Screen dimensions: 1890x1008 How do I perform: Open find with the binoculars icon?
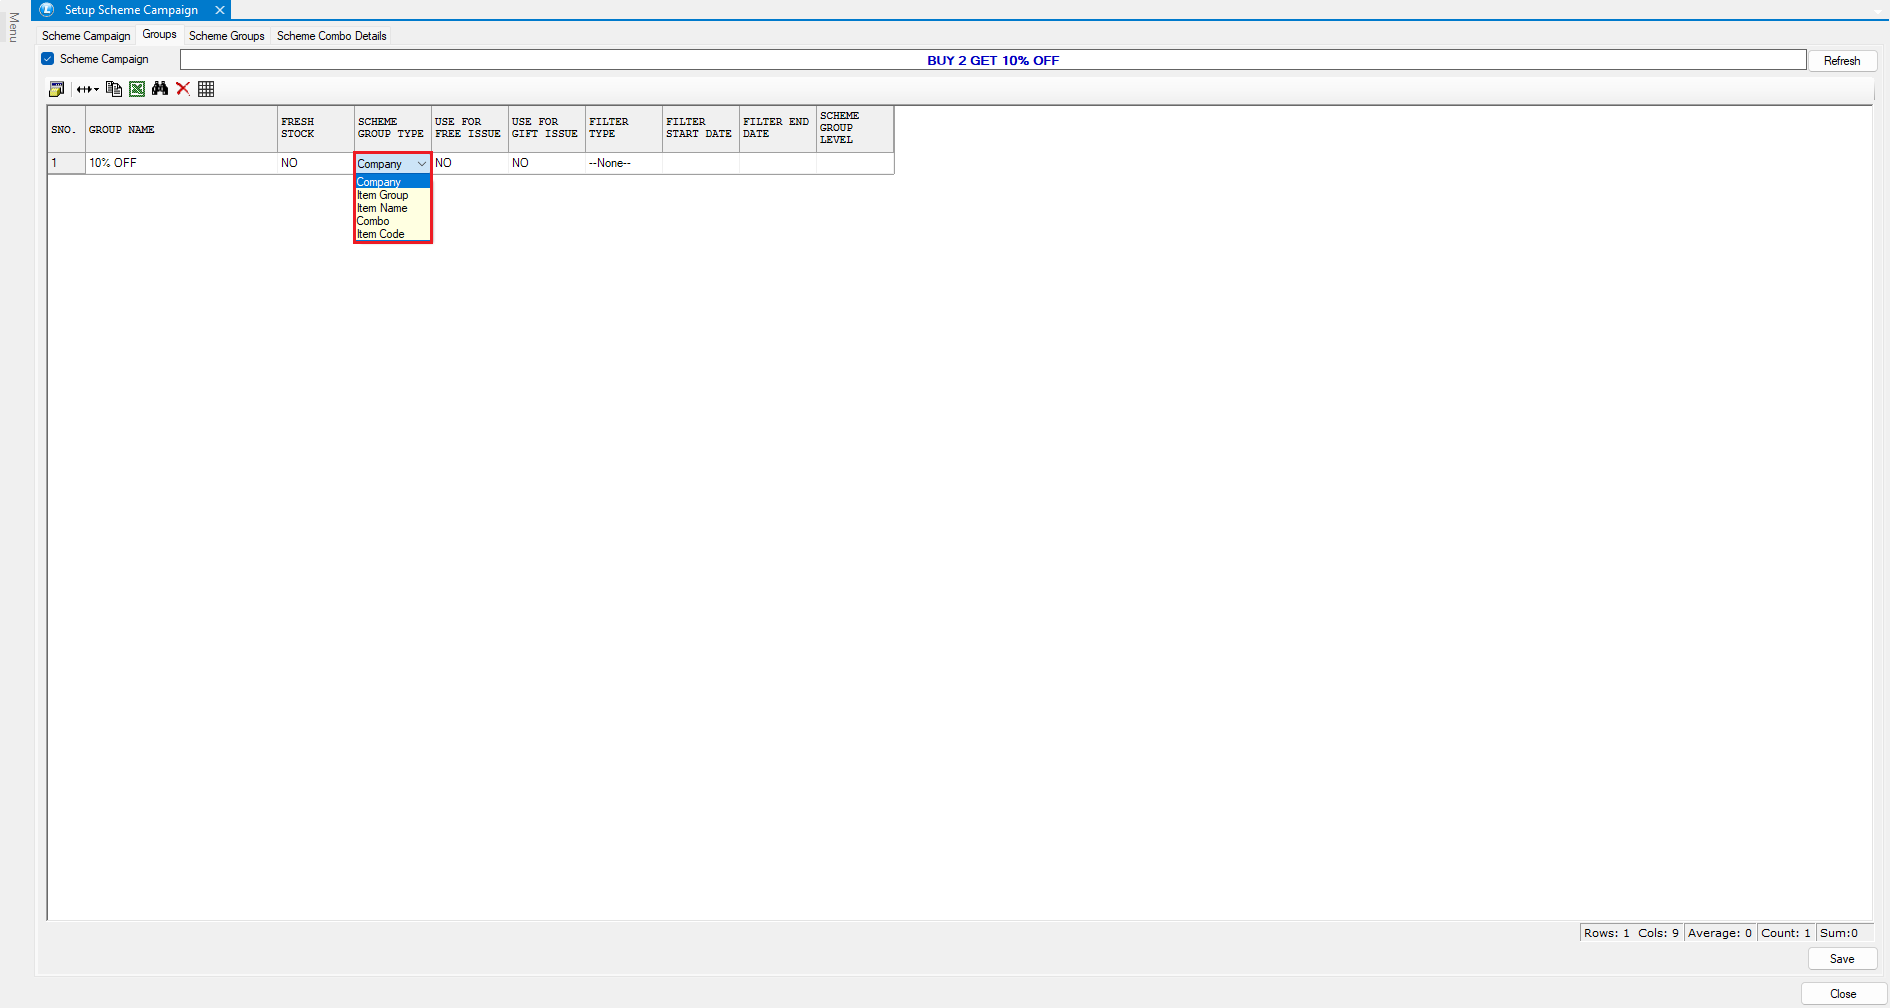160,89
